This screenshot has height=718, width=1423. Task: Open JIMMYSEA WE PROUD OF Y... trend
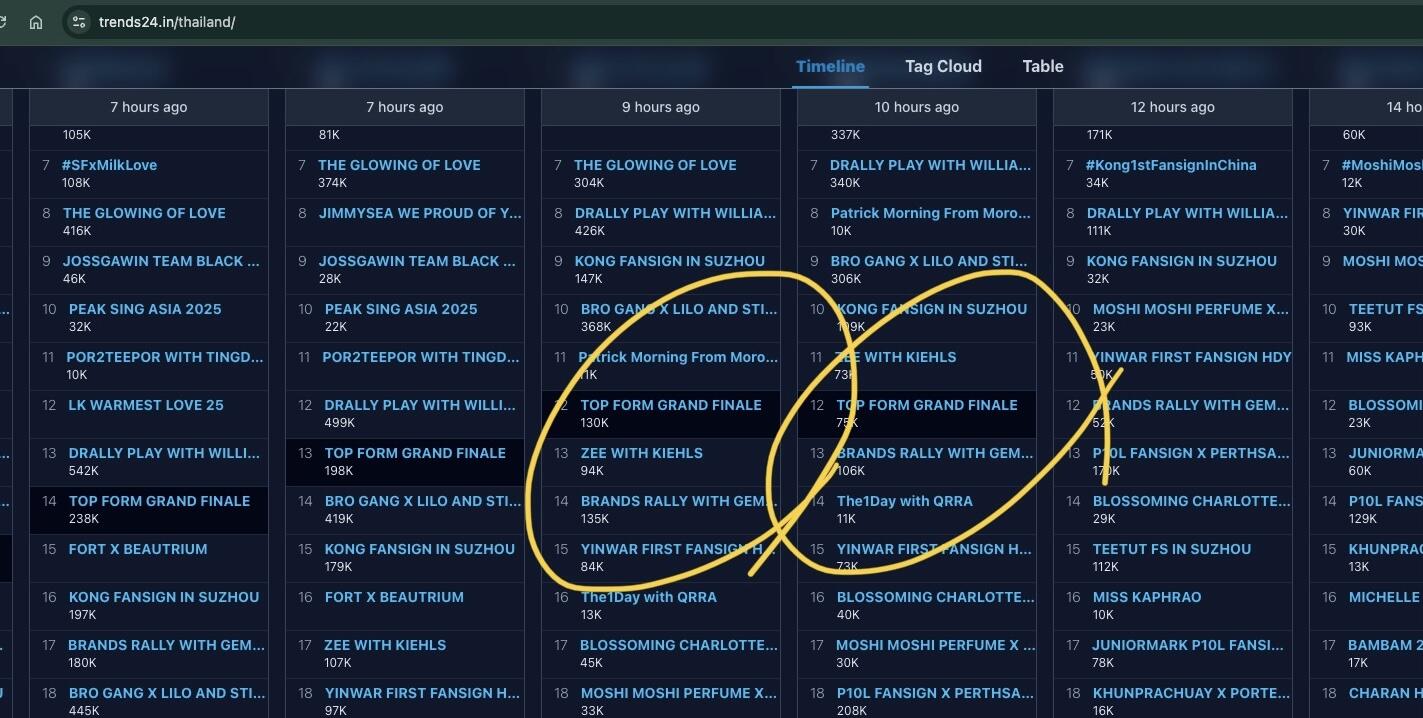point(420,213)
